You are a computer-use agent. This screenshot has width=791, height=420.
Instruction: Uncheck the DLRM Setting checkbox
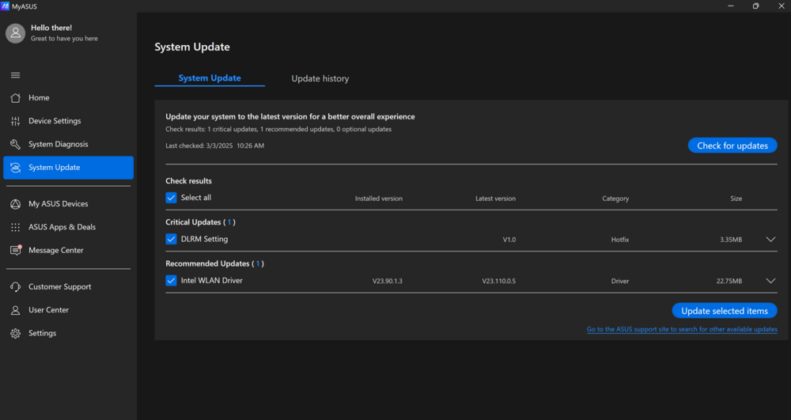point(171,239)
